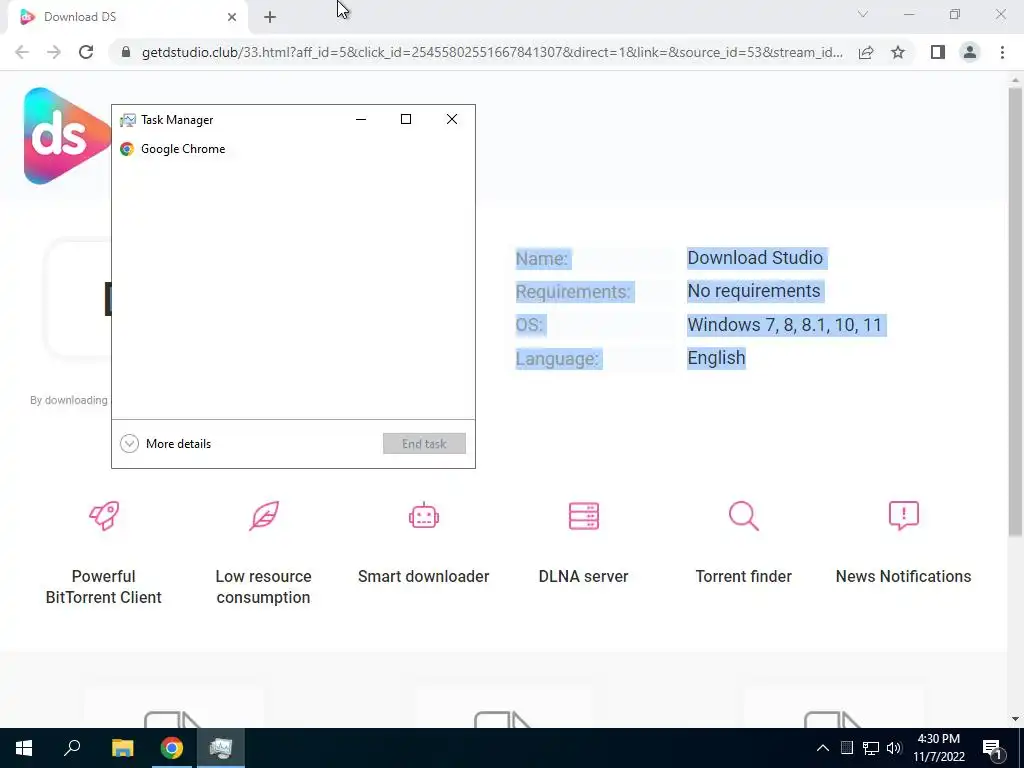Click the robot Smart downloader icon
1024x768 pixels.
[x=424, y=516]
